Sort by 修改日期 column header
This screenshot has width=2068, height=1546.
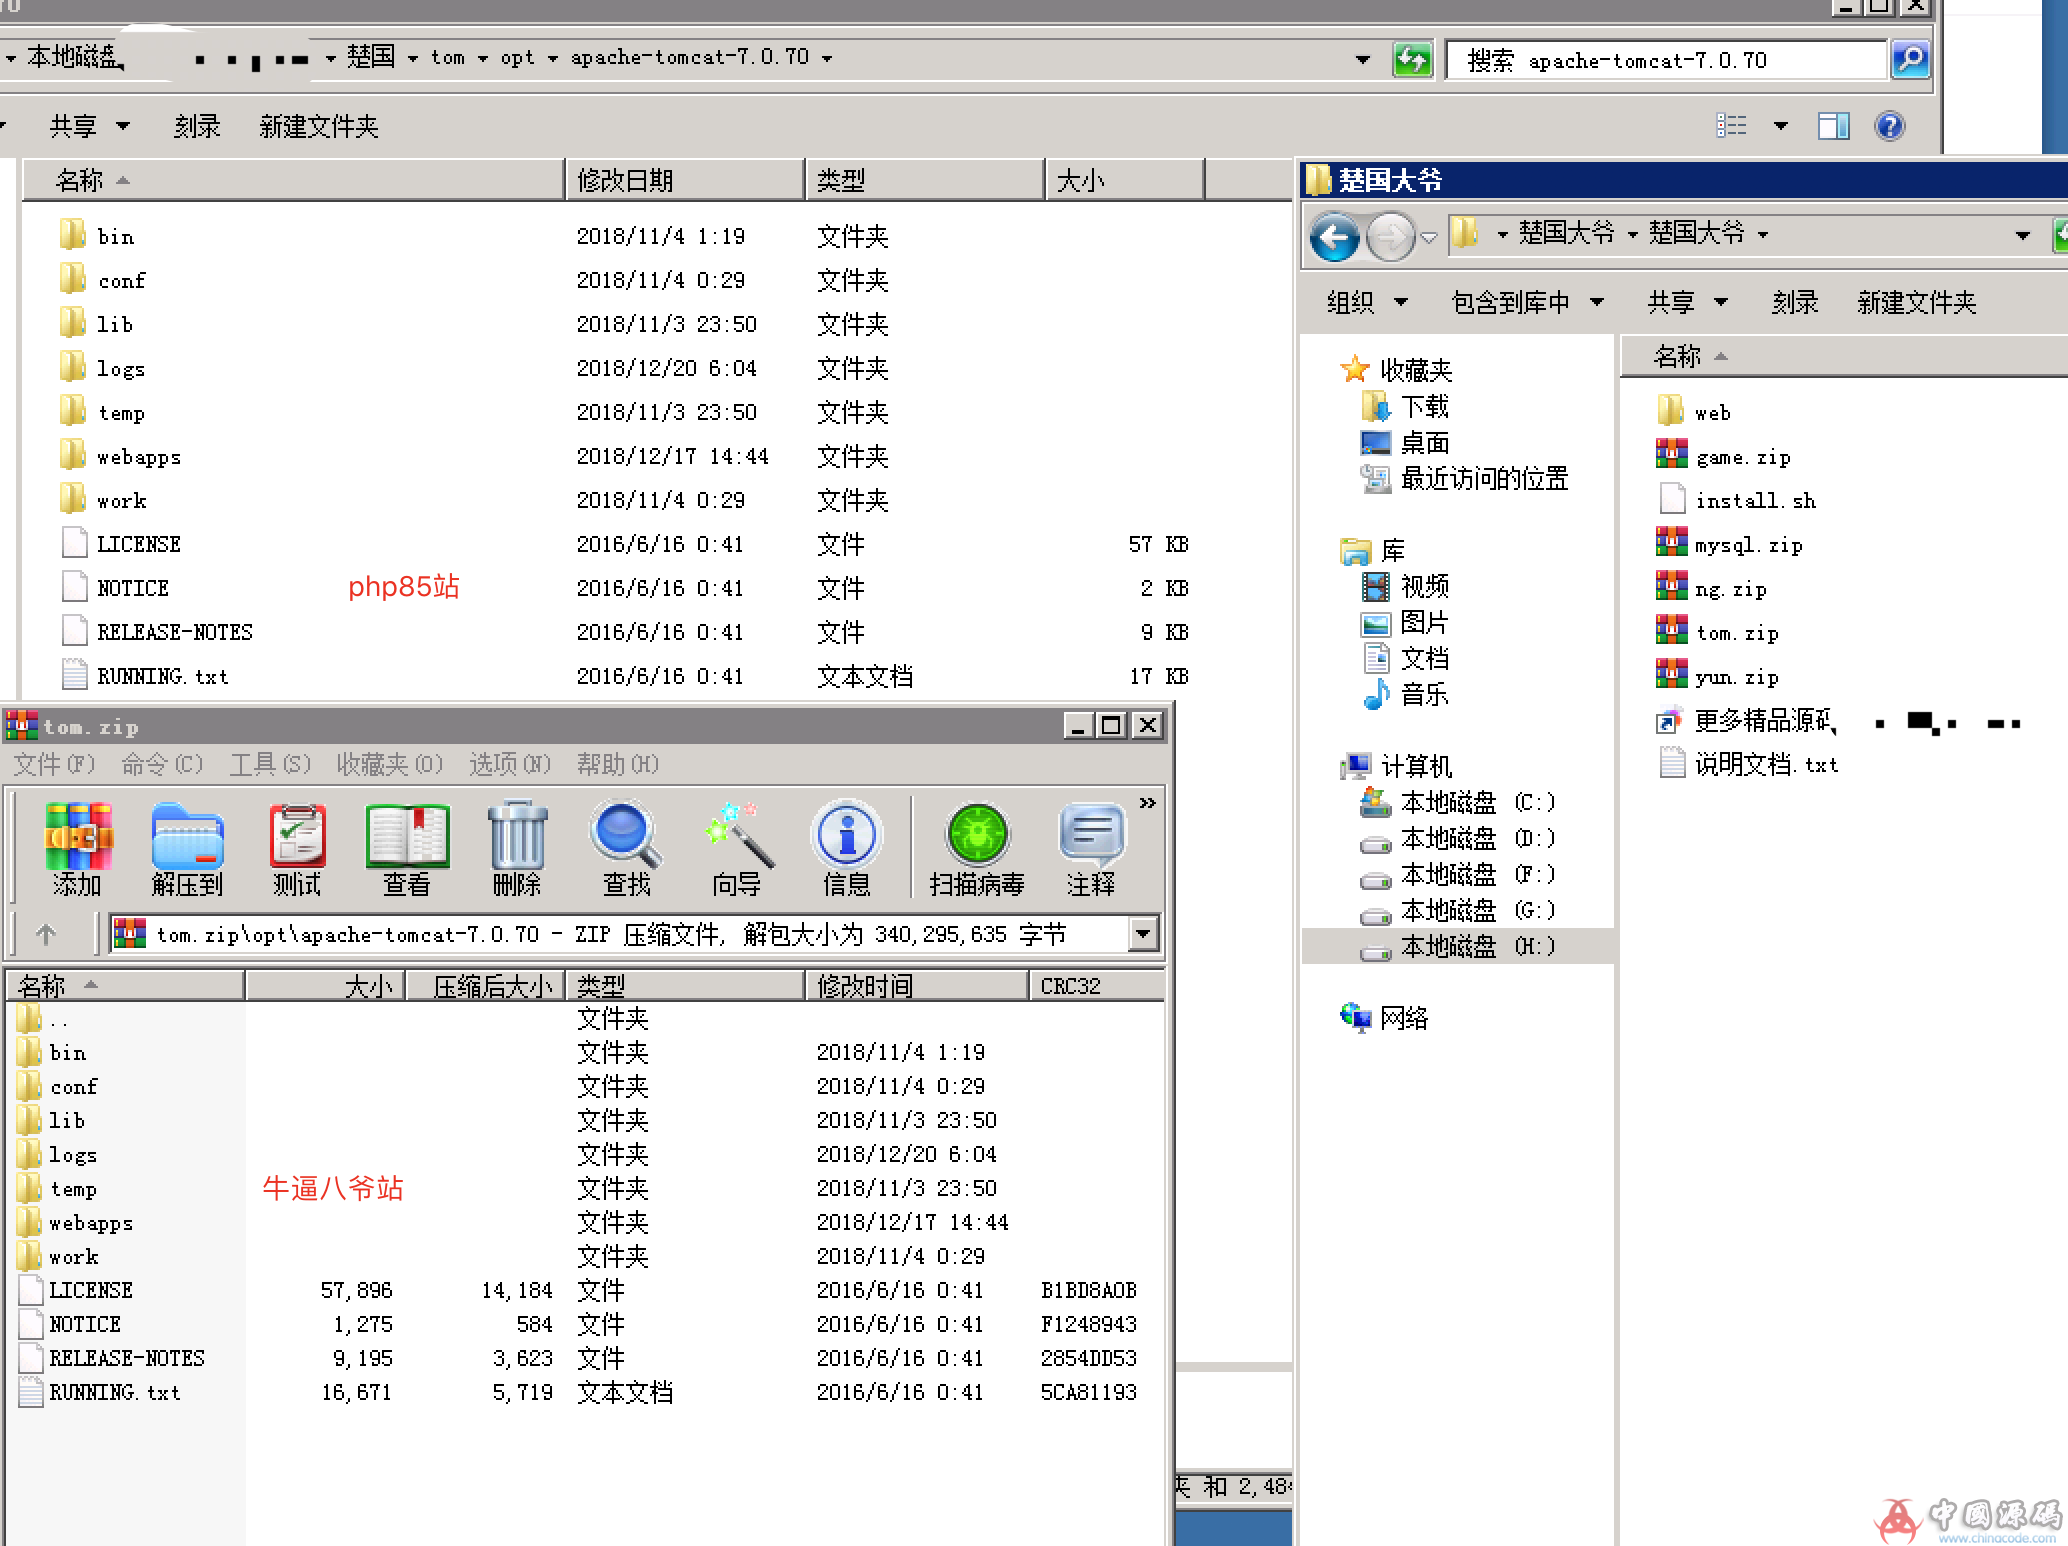(685, 180)
